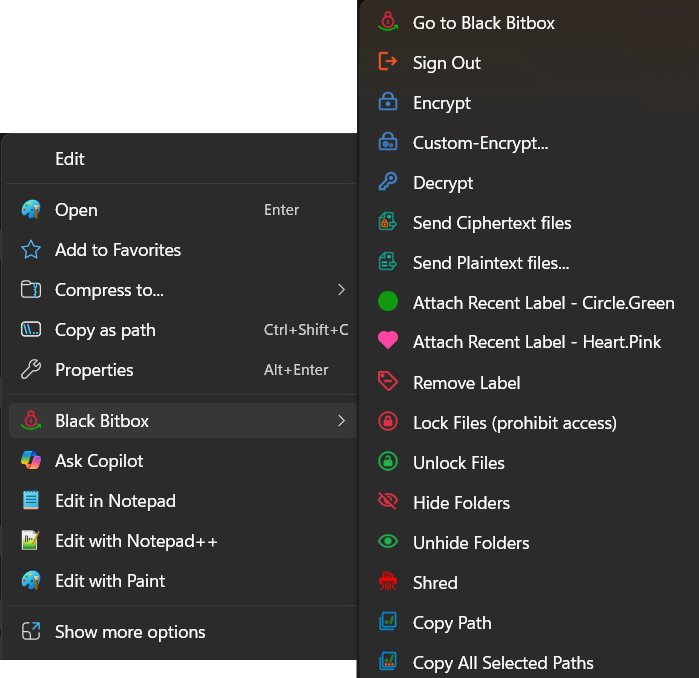The image size is (699, 678).
Task: Select Attach Recent Label - Heart.Pink
Action: point(537,342)
